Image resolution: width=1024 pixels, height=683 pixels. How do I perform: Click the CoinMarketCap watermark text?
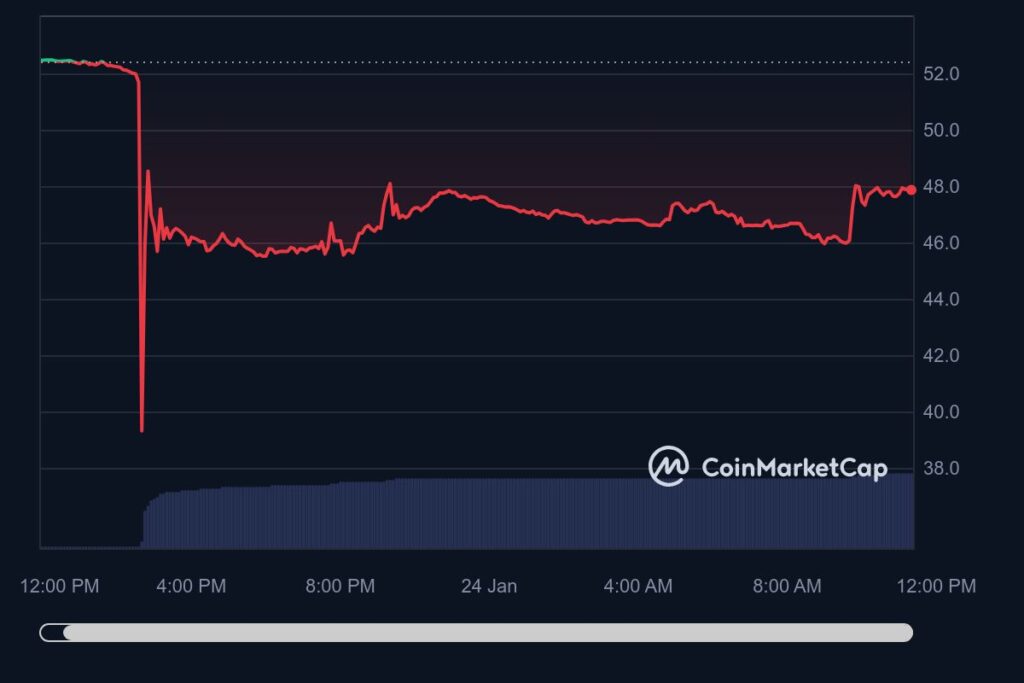794,468
